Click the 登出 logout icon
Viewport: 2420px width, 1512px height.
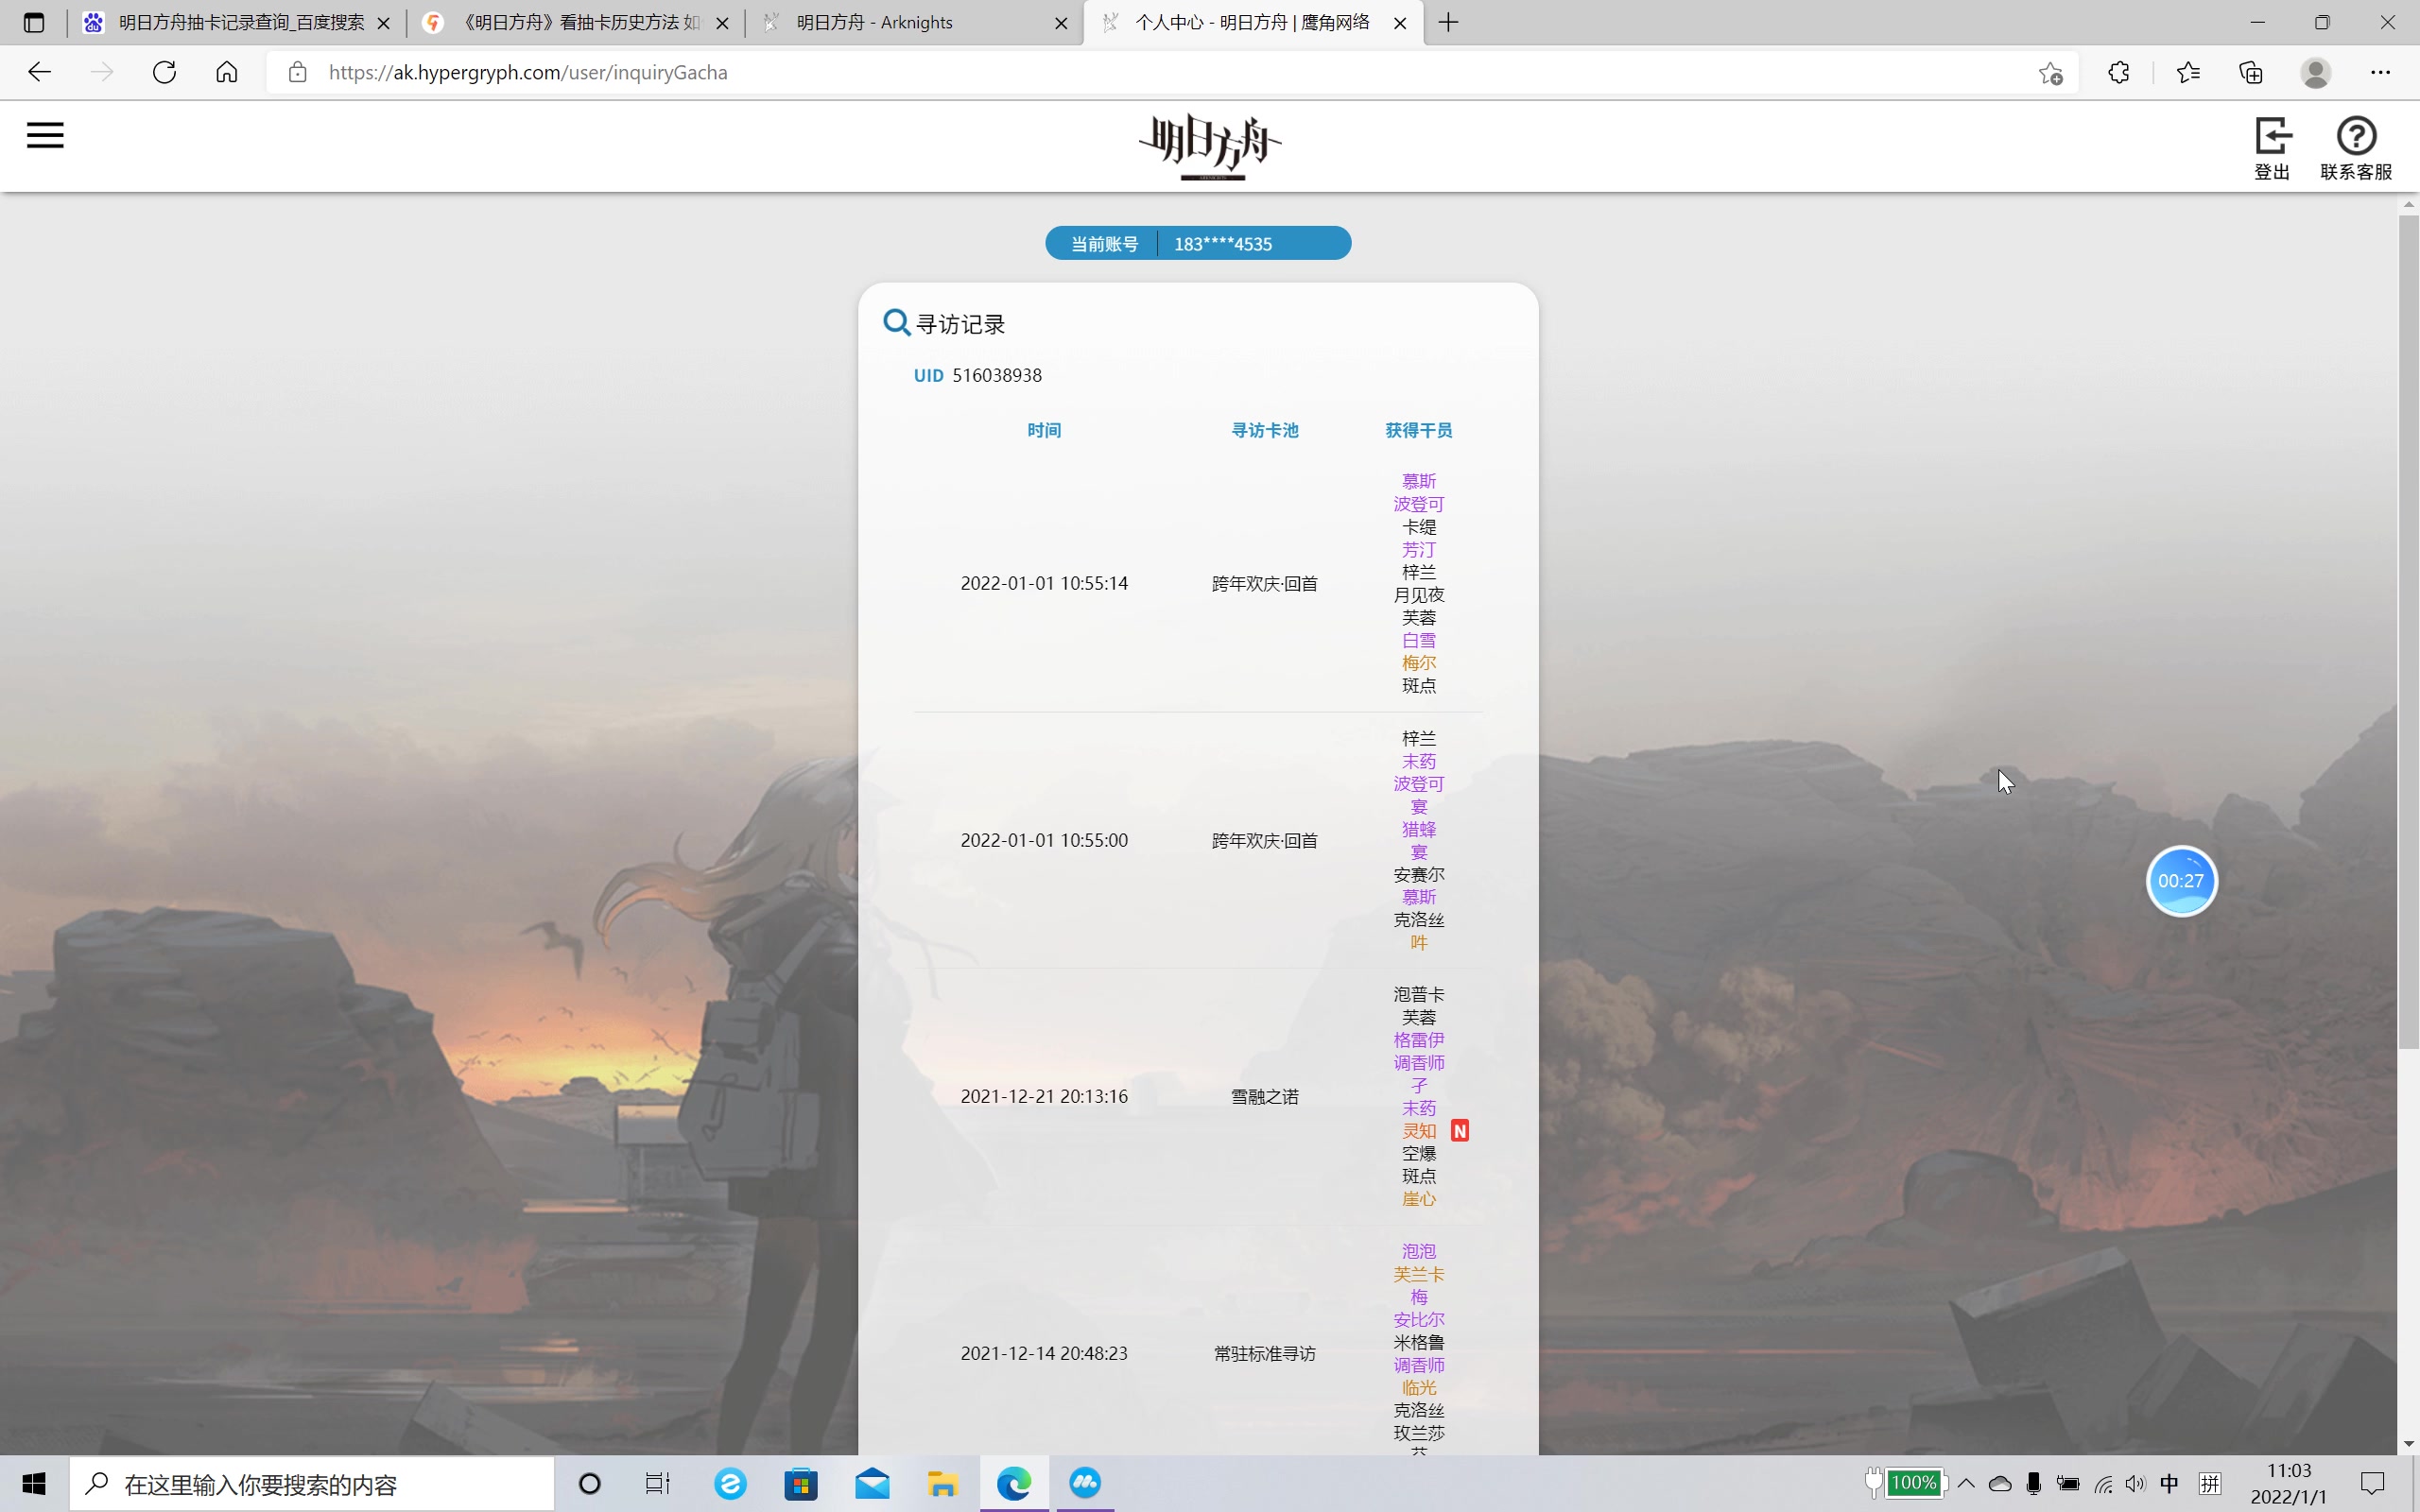tap(2272, 149)
